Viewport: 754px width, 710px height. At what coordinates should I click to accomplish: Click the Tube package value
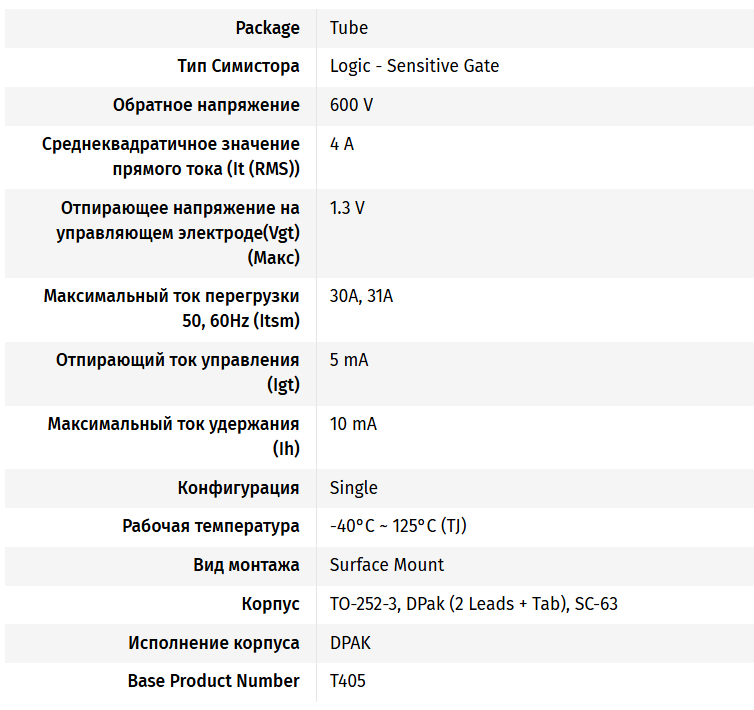point(349,28)
